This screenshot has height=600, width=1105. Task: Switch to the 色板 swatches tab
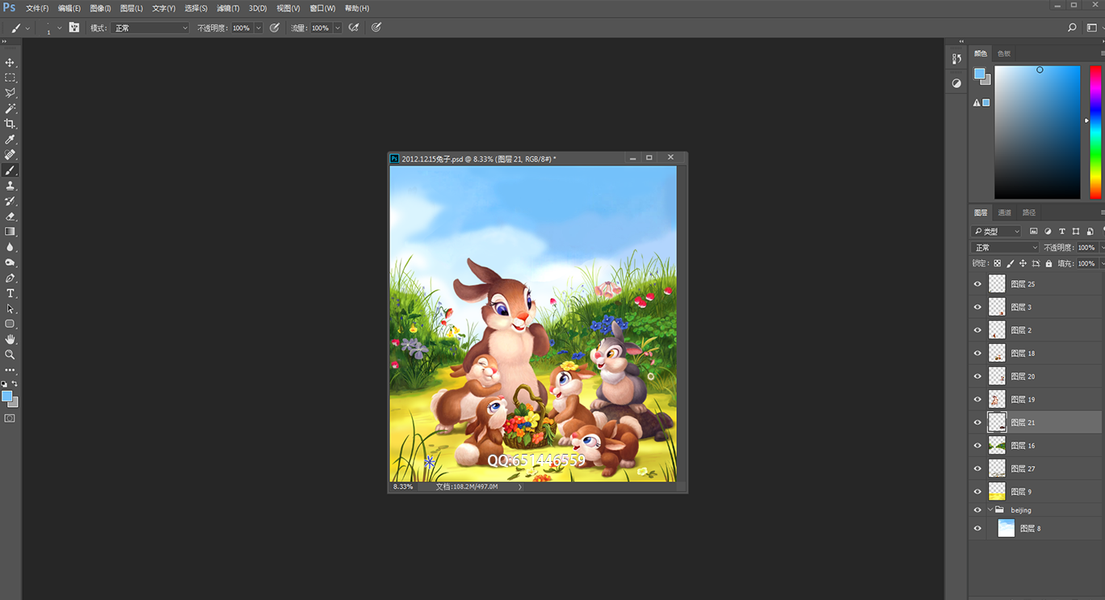click(x=1004, y=54)
